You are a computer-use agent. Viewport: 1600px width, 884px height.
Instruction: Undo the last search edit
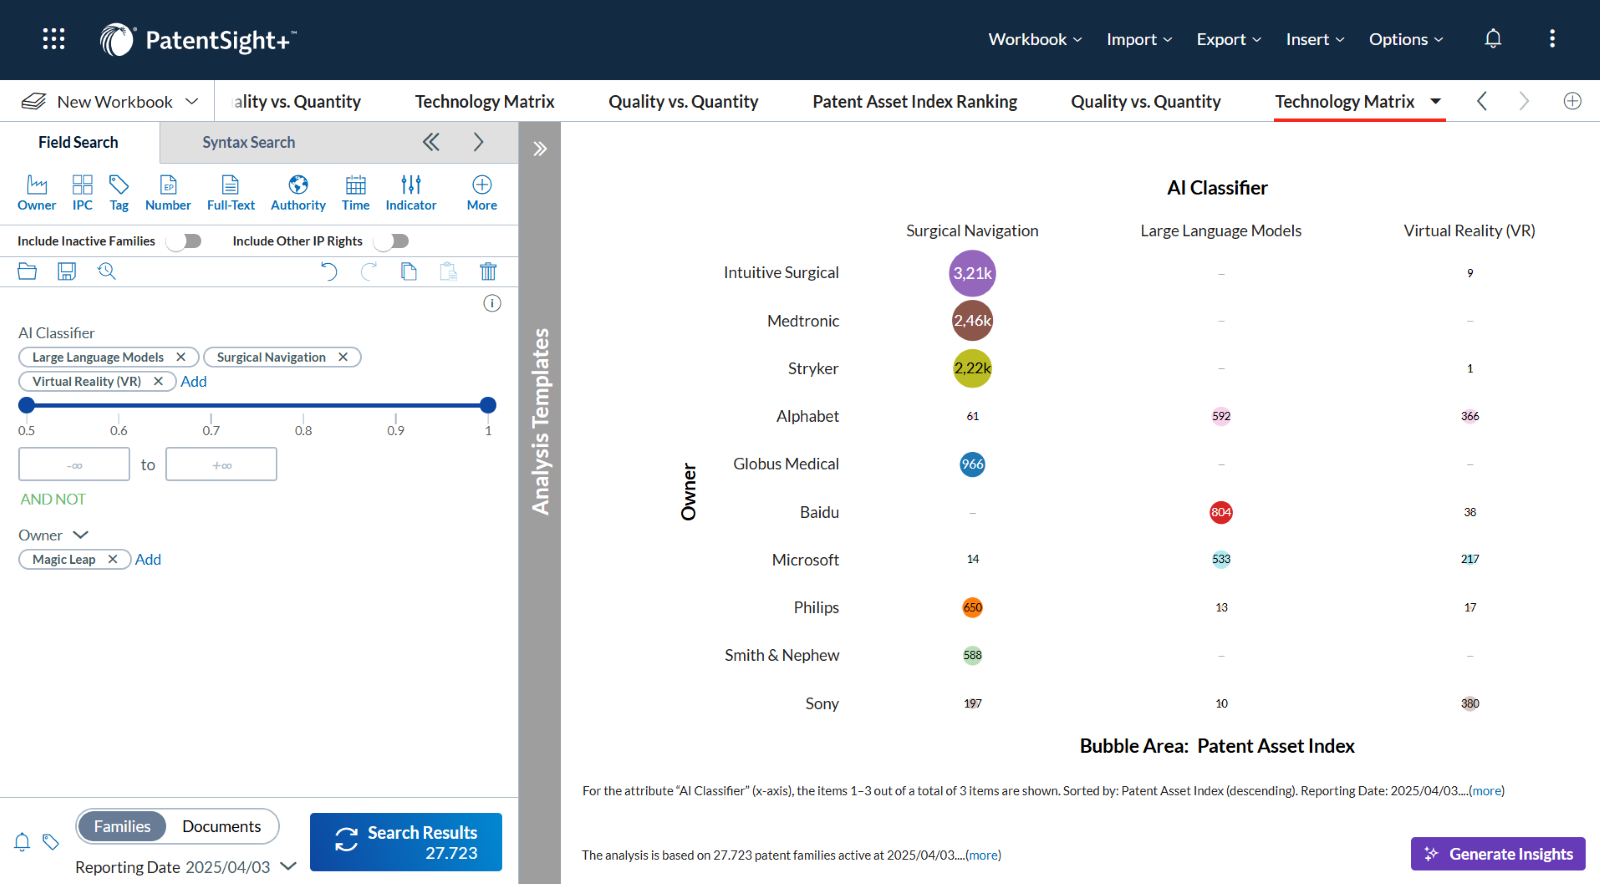[329, 271]
